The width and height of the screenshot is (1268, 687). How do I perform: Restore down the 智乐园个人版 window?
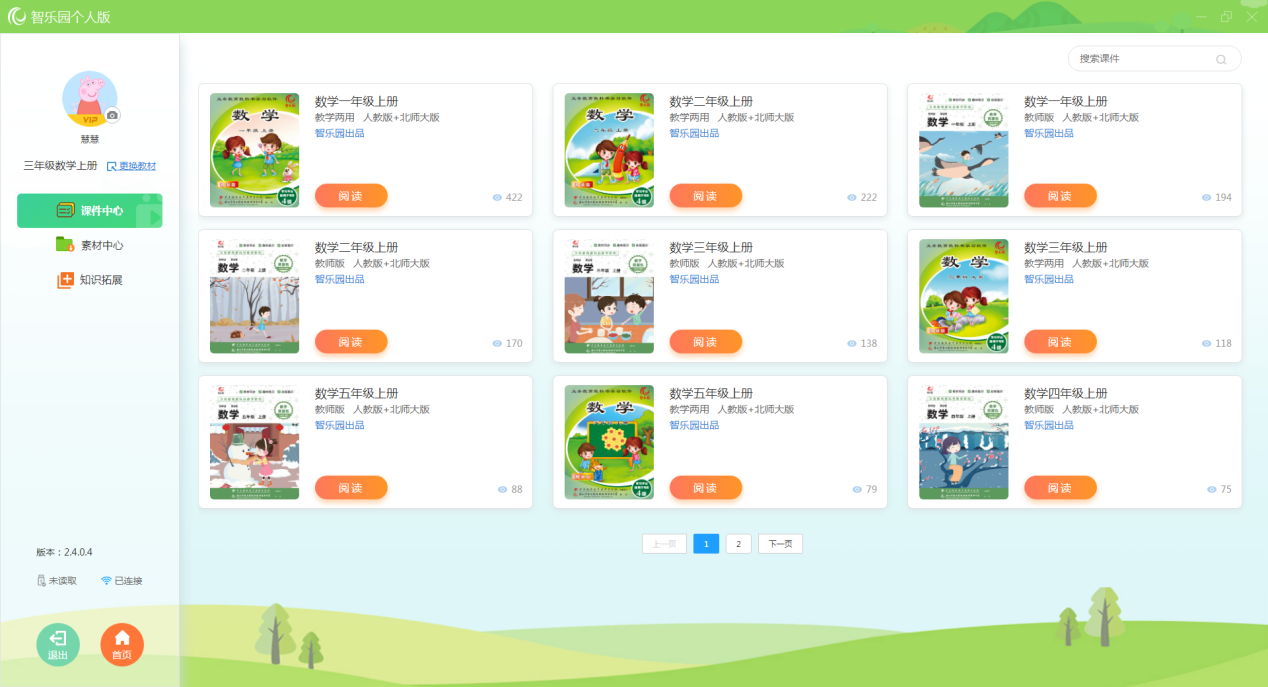[x=1226, y=16]
